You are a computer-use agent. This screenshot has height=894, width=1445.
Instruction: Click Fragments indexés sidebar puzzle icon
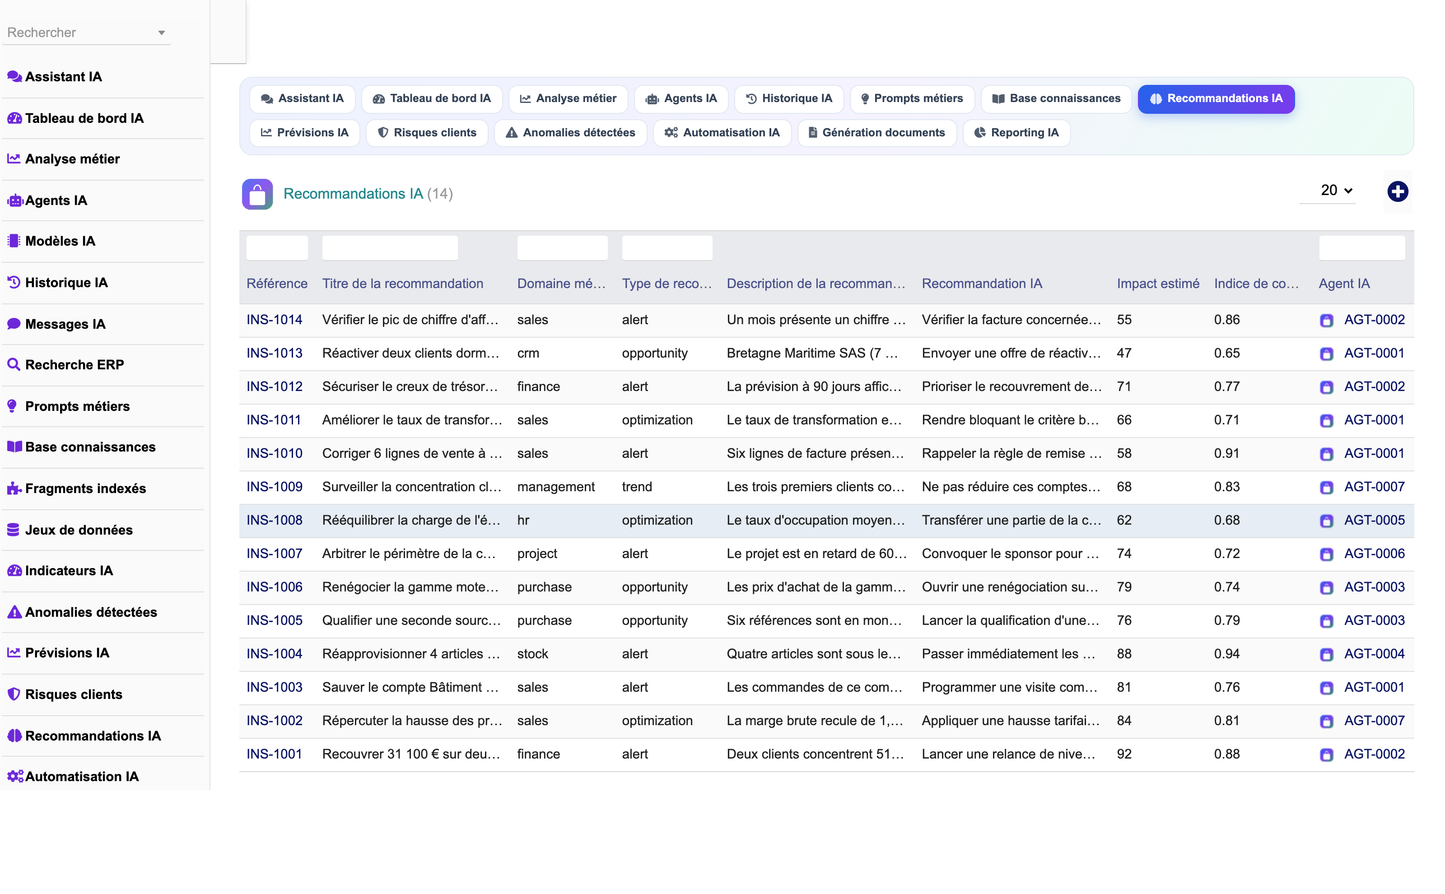pyautogui.click(x=14, y=489)
